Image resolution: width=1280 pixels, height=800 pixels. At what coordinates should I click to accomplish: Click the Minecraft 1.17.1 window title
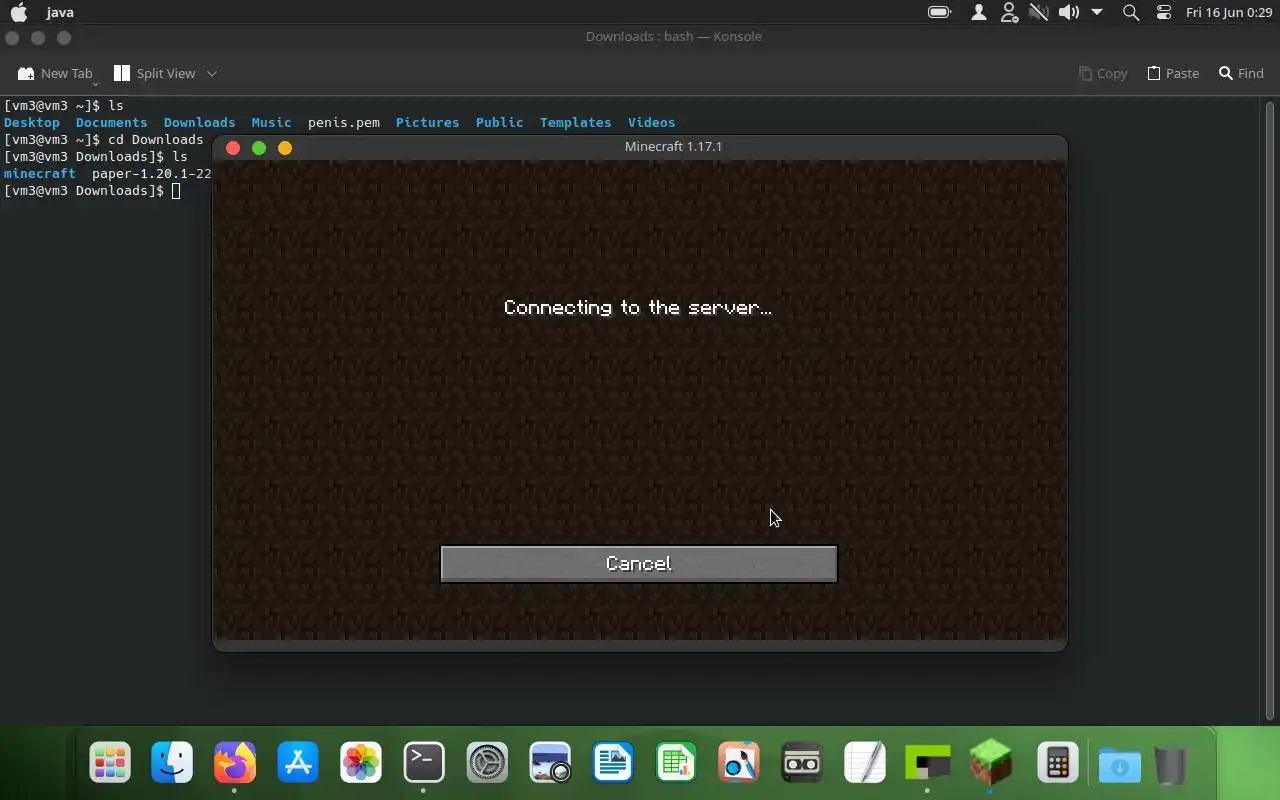pyautogui.click(x=673, y=146)
